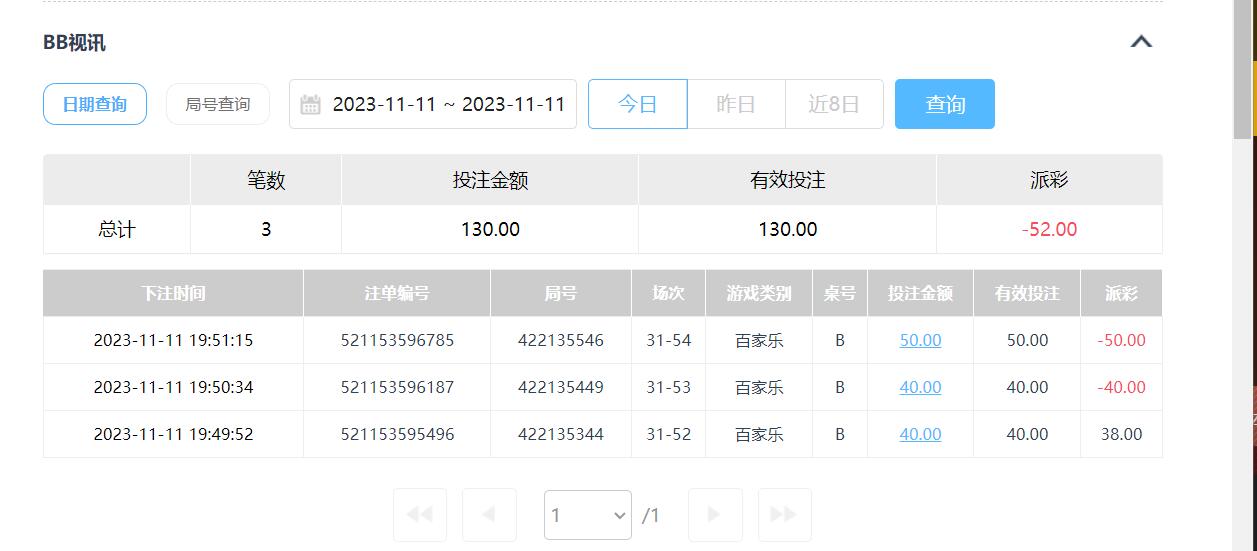Screen dimensions: 1257x551
Task: Click 百家乐 in the 19:51:15 row
Action: tap(759, 340)
